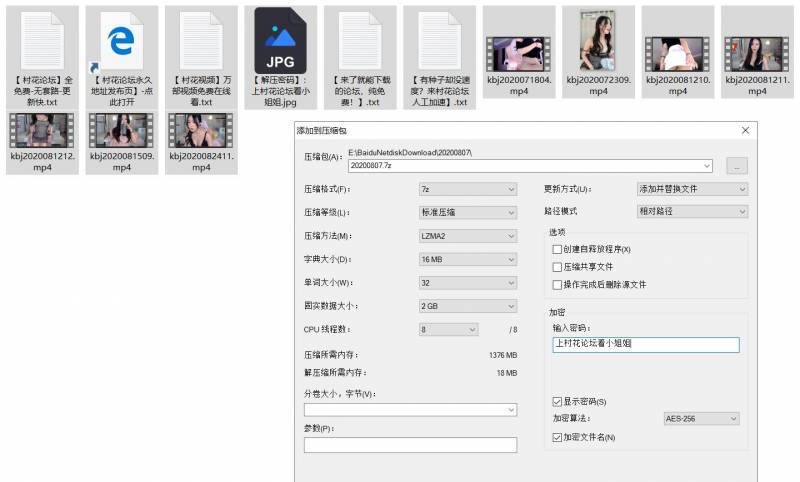Select video kbj2020071804.mp4
800x482 pixels.
(519, 54)
